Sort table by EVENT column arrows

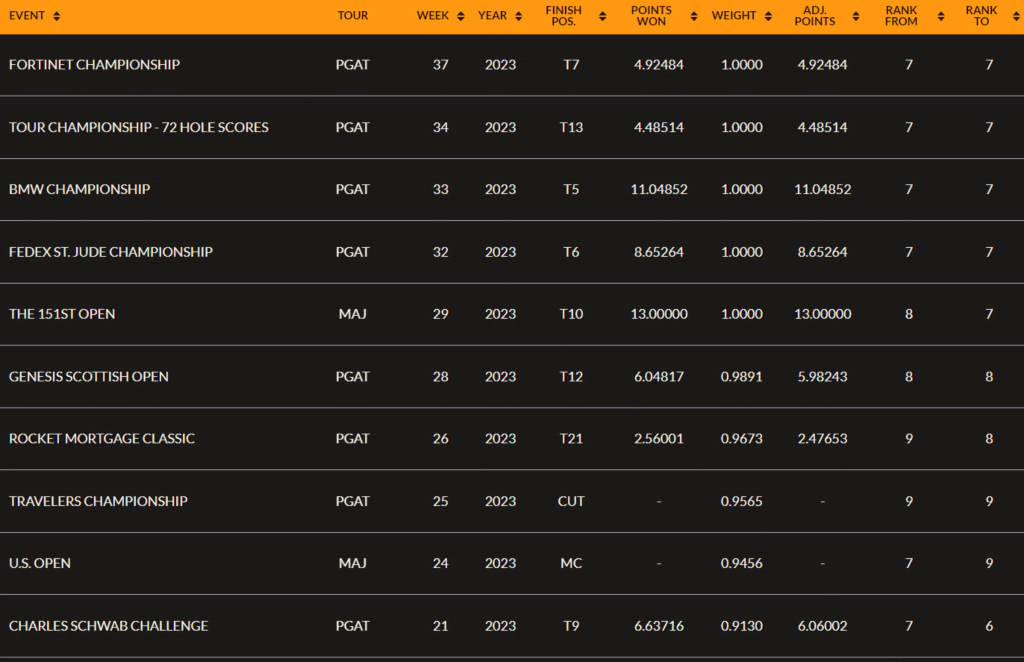click(57, 16)
